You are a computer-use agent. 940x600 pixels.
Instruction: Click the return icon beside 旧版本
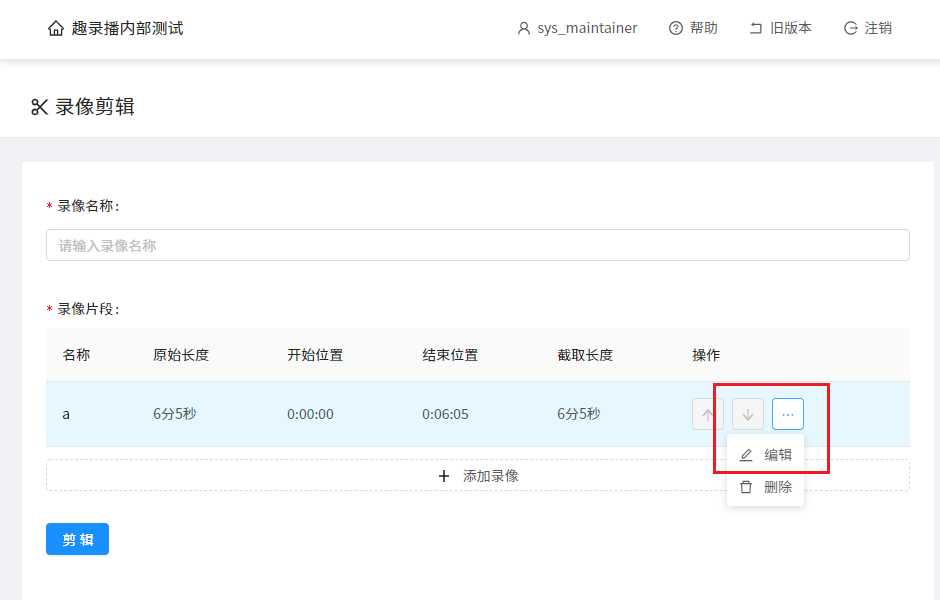(756, 28)
